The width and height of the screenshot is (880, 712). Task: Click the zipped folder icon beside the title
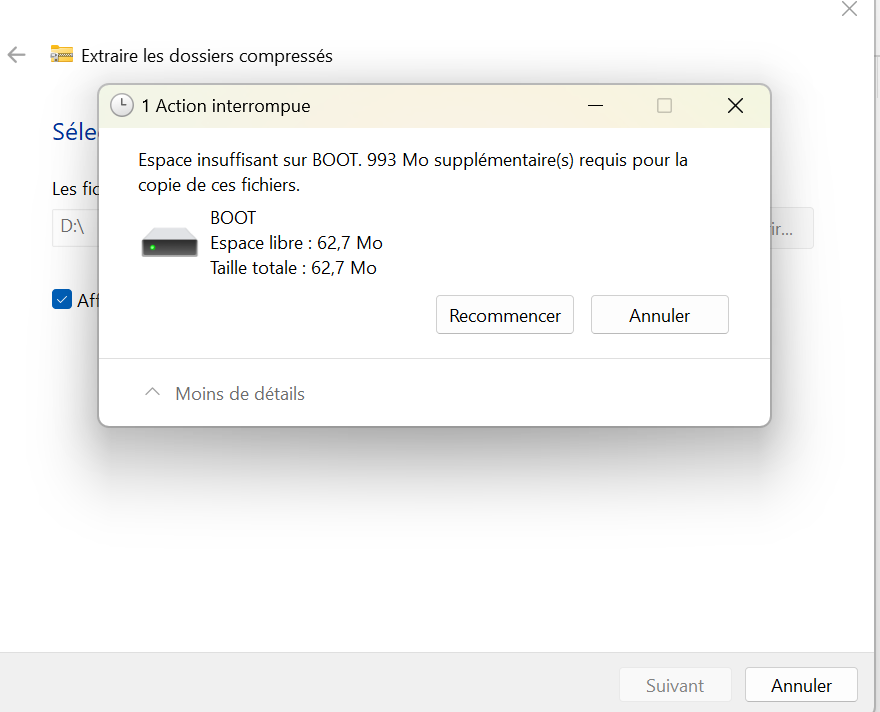[62, 54]
